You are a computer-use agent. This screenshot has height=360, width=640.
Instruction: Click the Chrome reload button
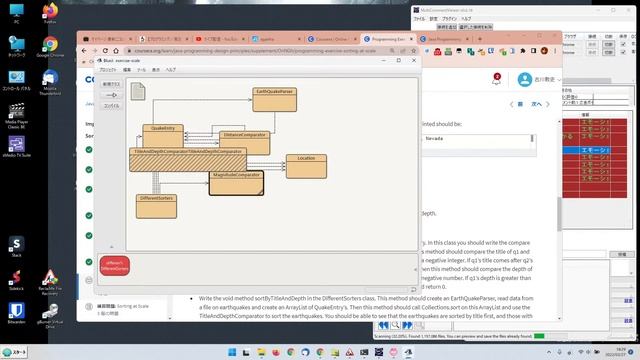105,51
